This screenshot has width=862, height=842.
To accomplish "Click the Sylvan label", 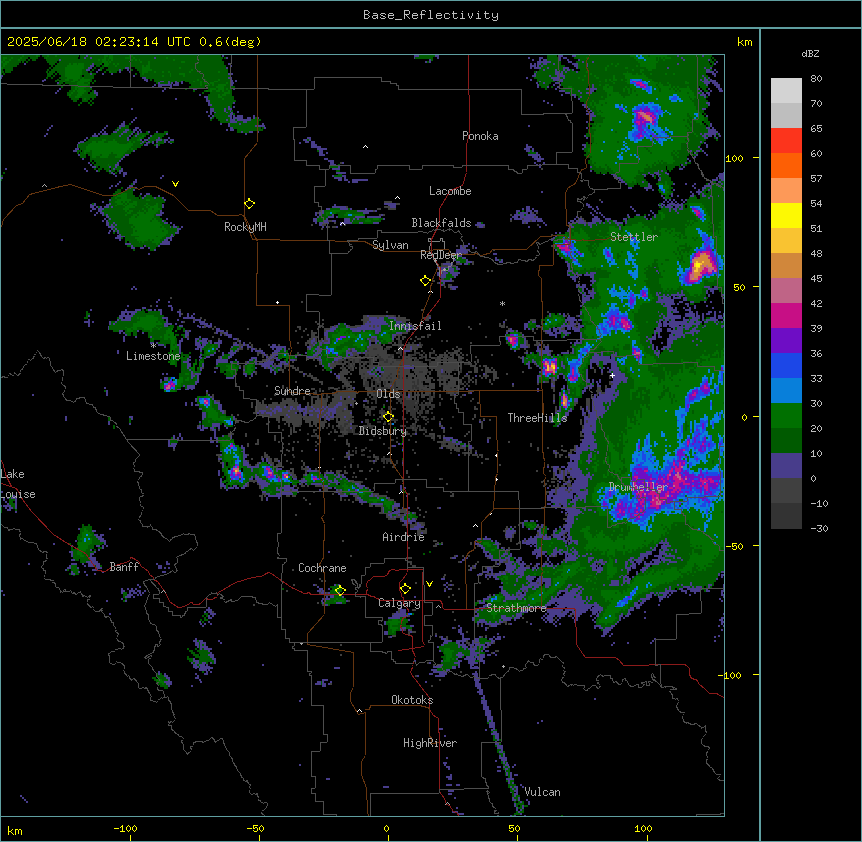I will pyautogui.click(x=390, y=245).
